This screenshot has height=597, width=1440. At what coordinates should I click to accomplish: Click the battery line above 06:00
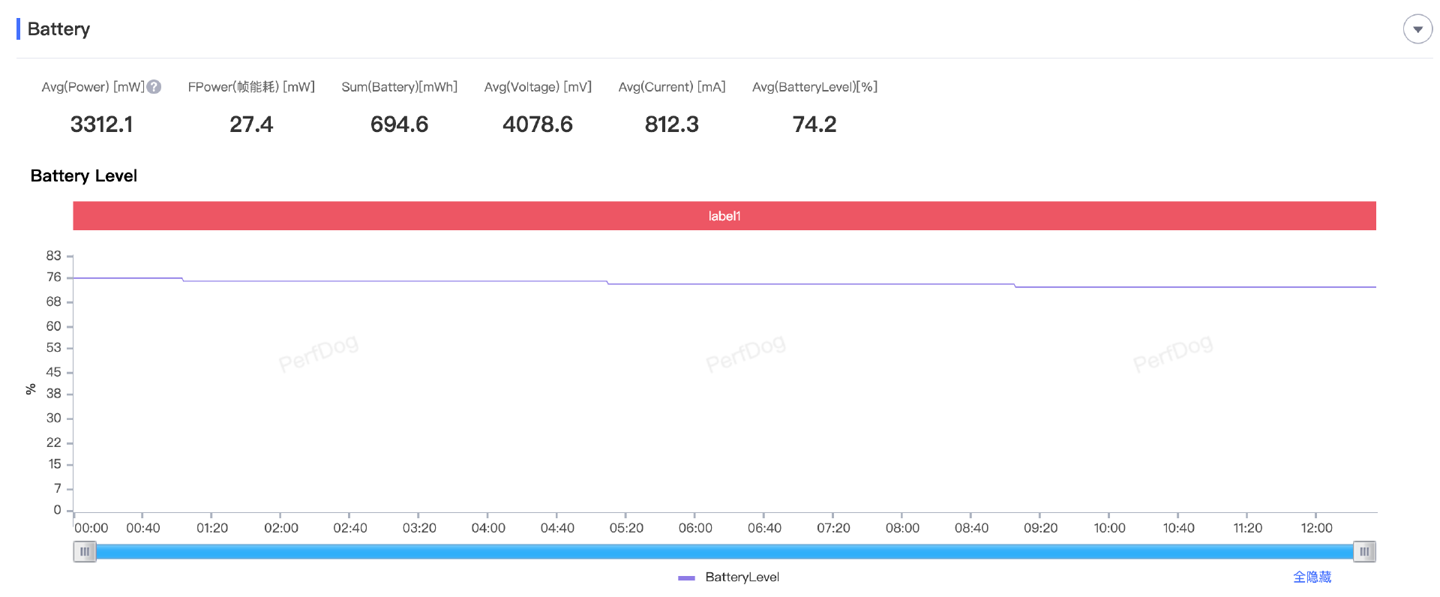pyautogui.click(x=696, y=284)
